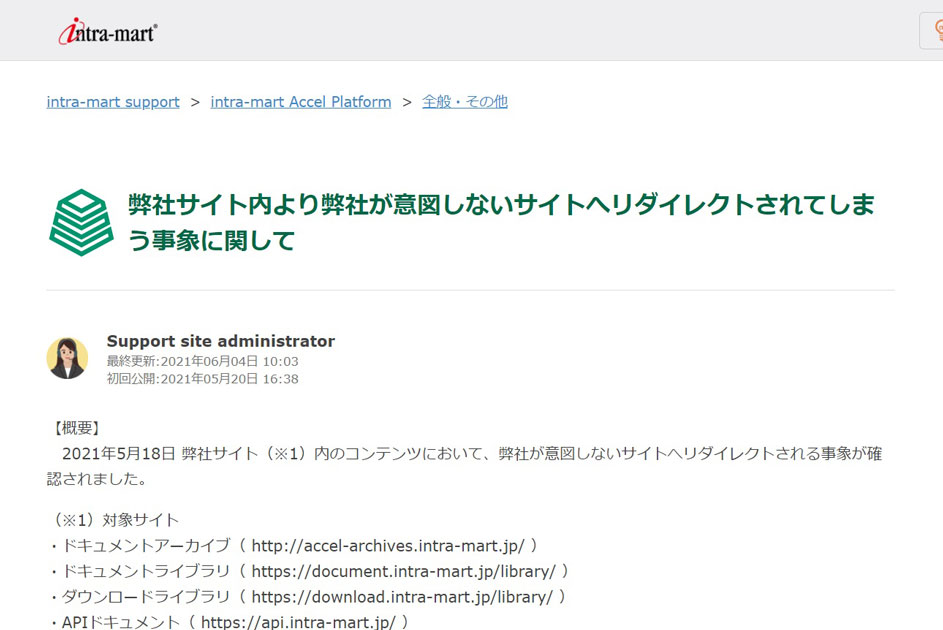This screenshot has height=630, width=943.
Task: Open the intra-mart Accel Platform breadcrumb link
Action: (301, 102)
